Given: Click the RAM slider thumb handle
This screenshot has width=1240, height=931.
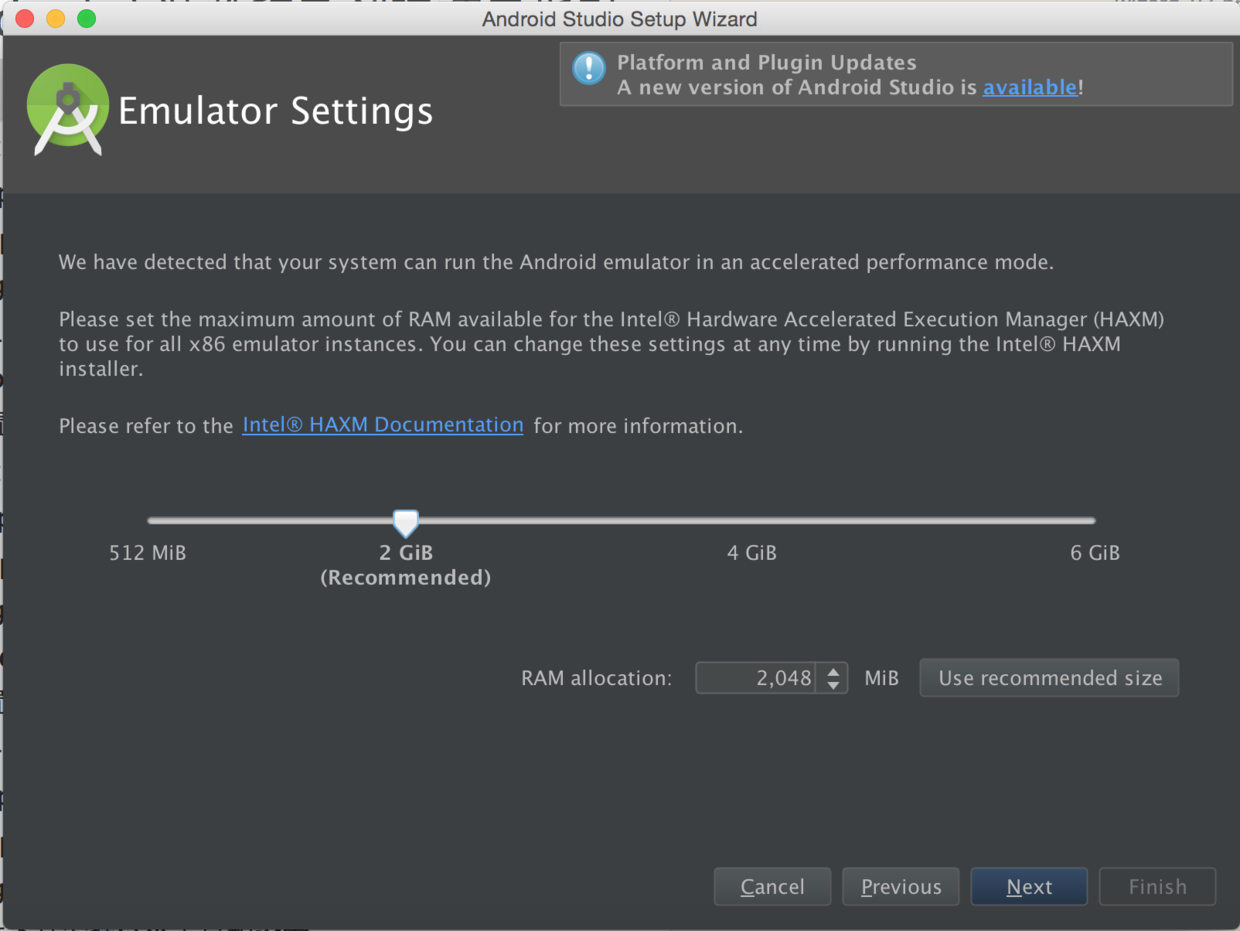Looking at the screenshot, I should point(405,522).
